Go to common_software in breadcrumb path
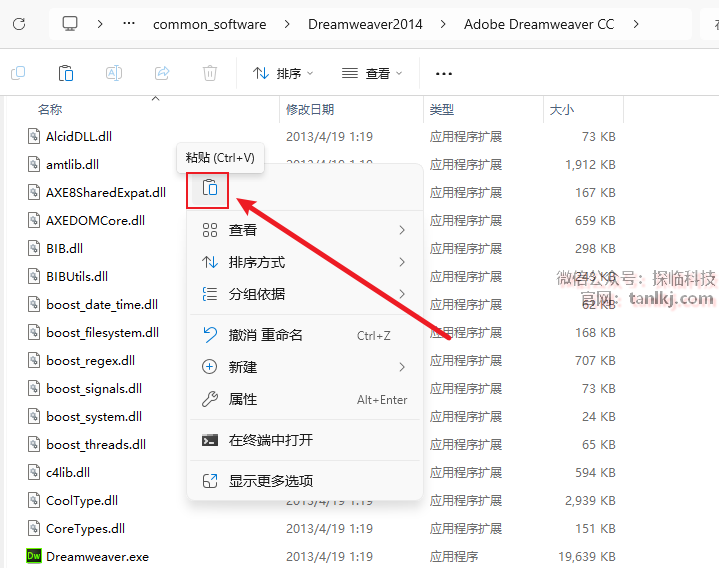This screenshot has width=719, height=568. coord(210,24)
